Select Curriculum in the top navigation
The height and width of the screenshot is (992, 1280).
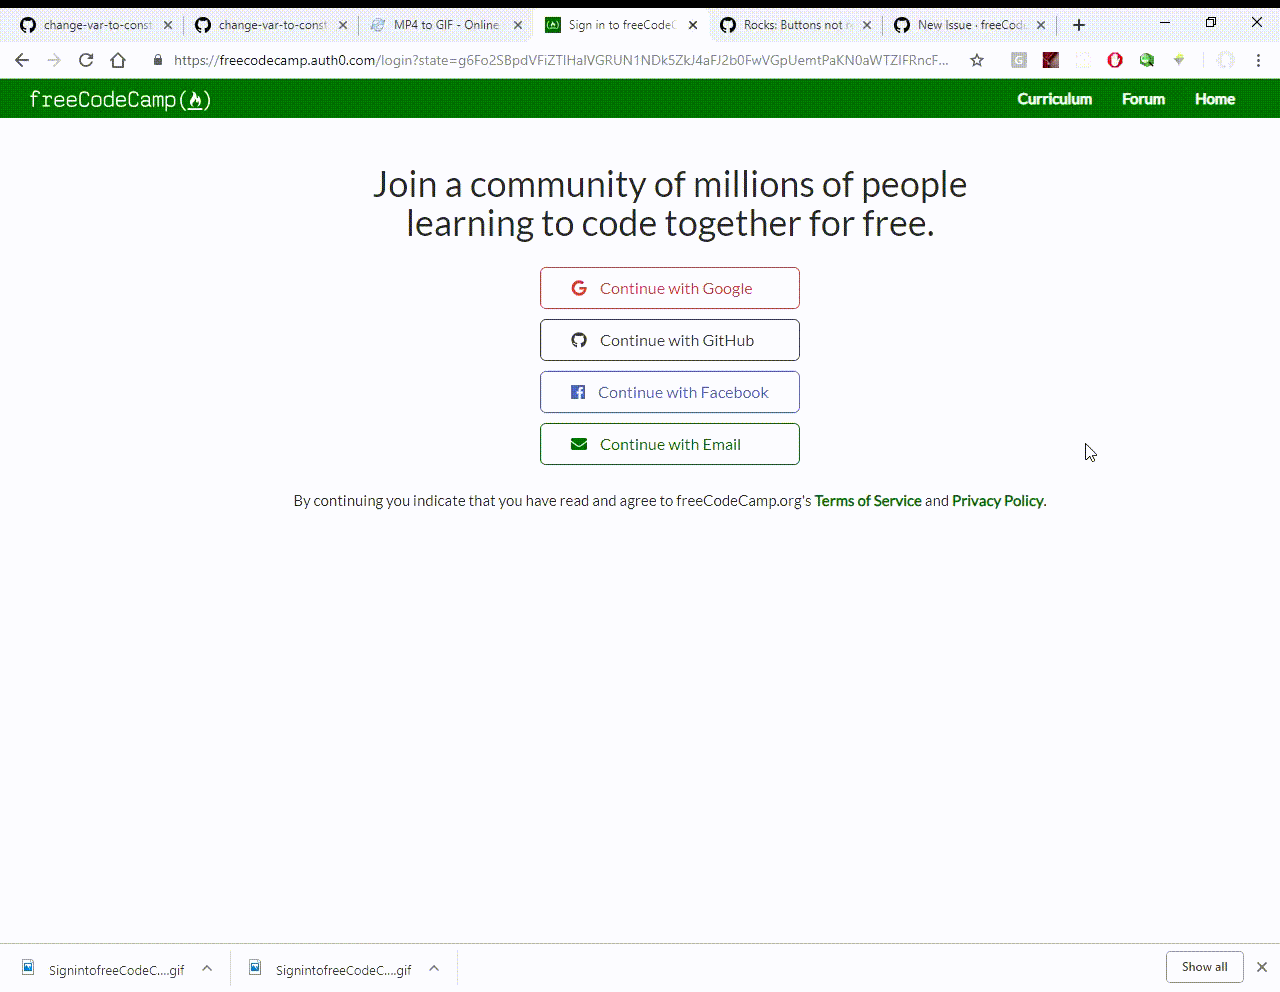click(x=1054, y=99)
